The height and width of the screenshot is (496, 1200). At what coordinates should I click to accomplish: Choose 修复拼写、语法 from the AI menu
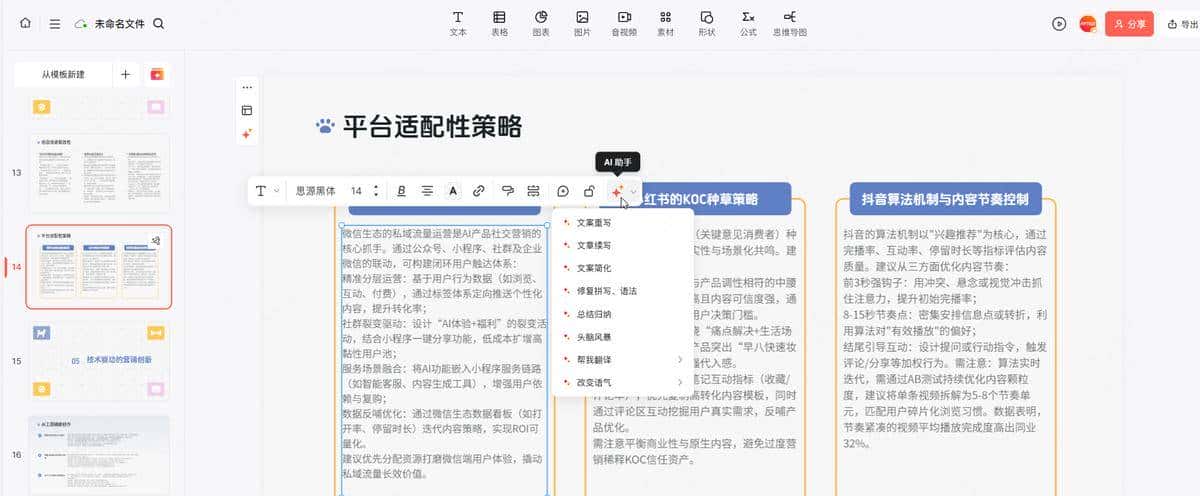[622, 291]
